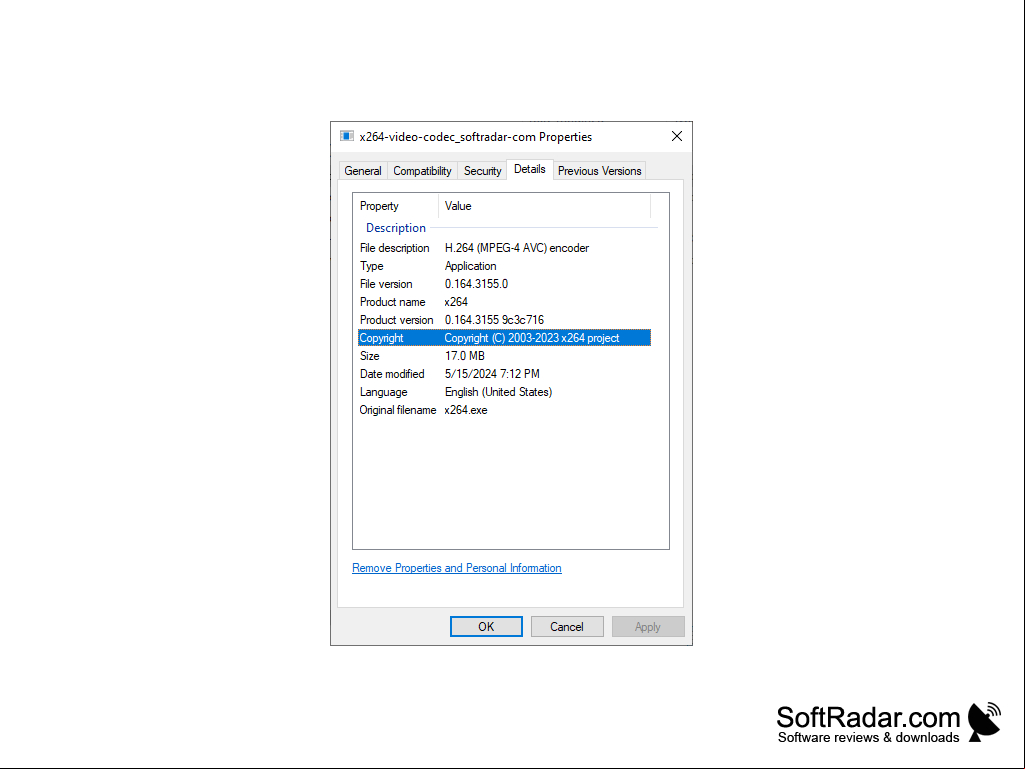Click the H.264 (MPEG-4 AVC) encoder value
This screenshot has width=1025, height=769.
(x=517, y=248)
